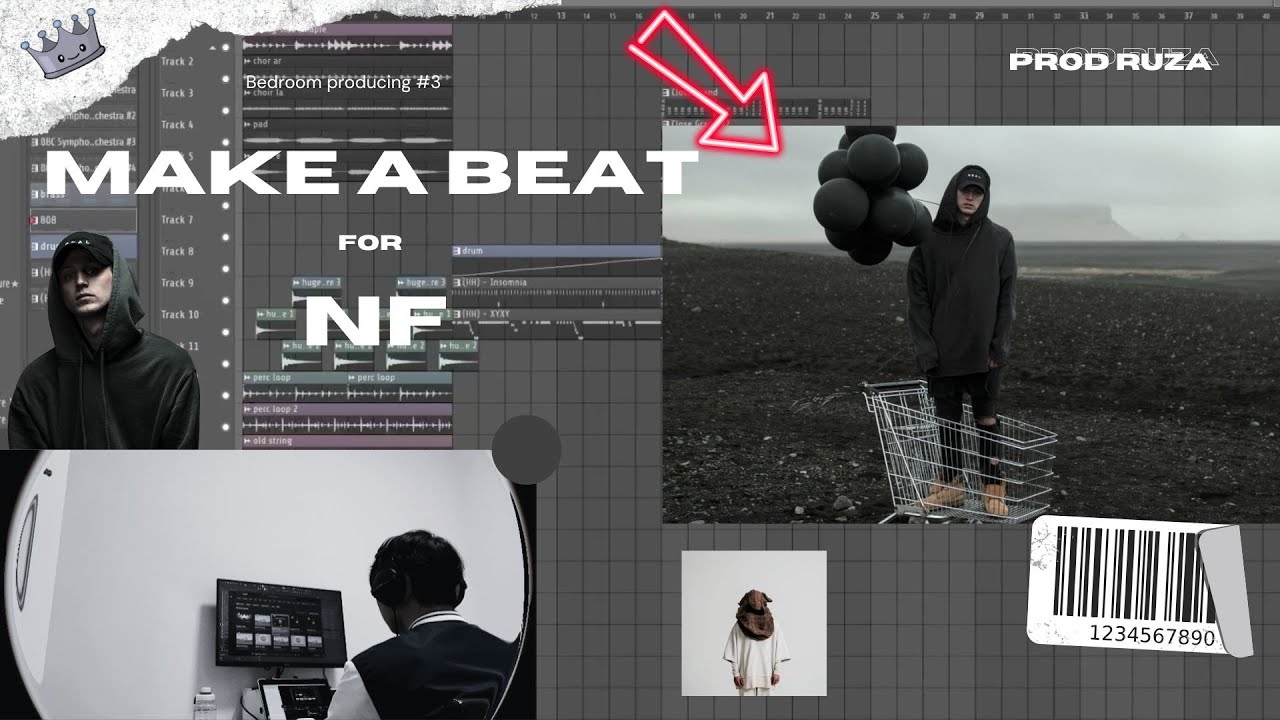The height and width of the screenshot is (720, 1280).
Task: Click the icon beside 'BBC Sympho..chestra #3'
Action: pos(35,141)
